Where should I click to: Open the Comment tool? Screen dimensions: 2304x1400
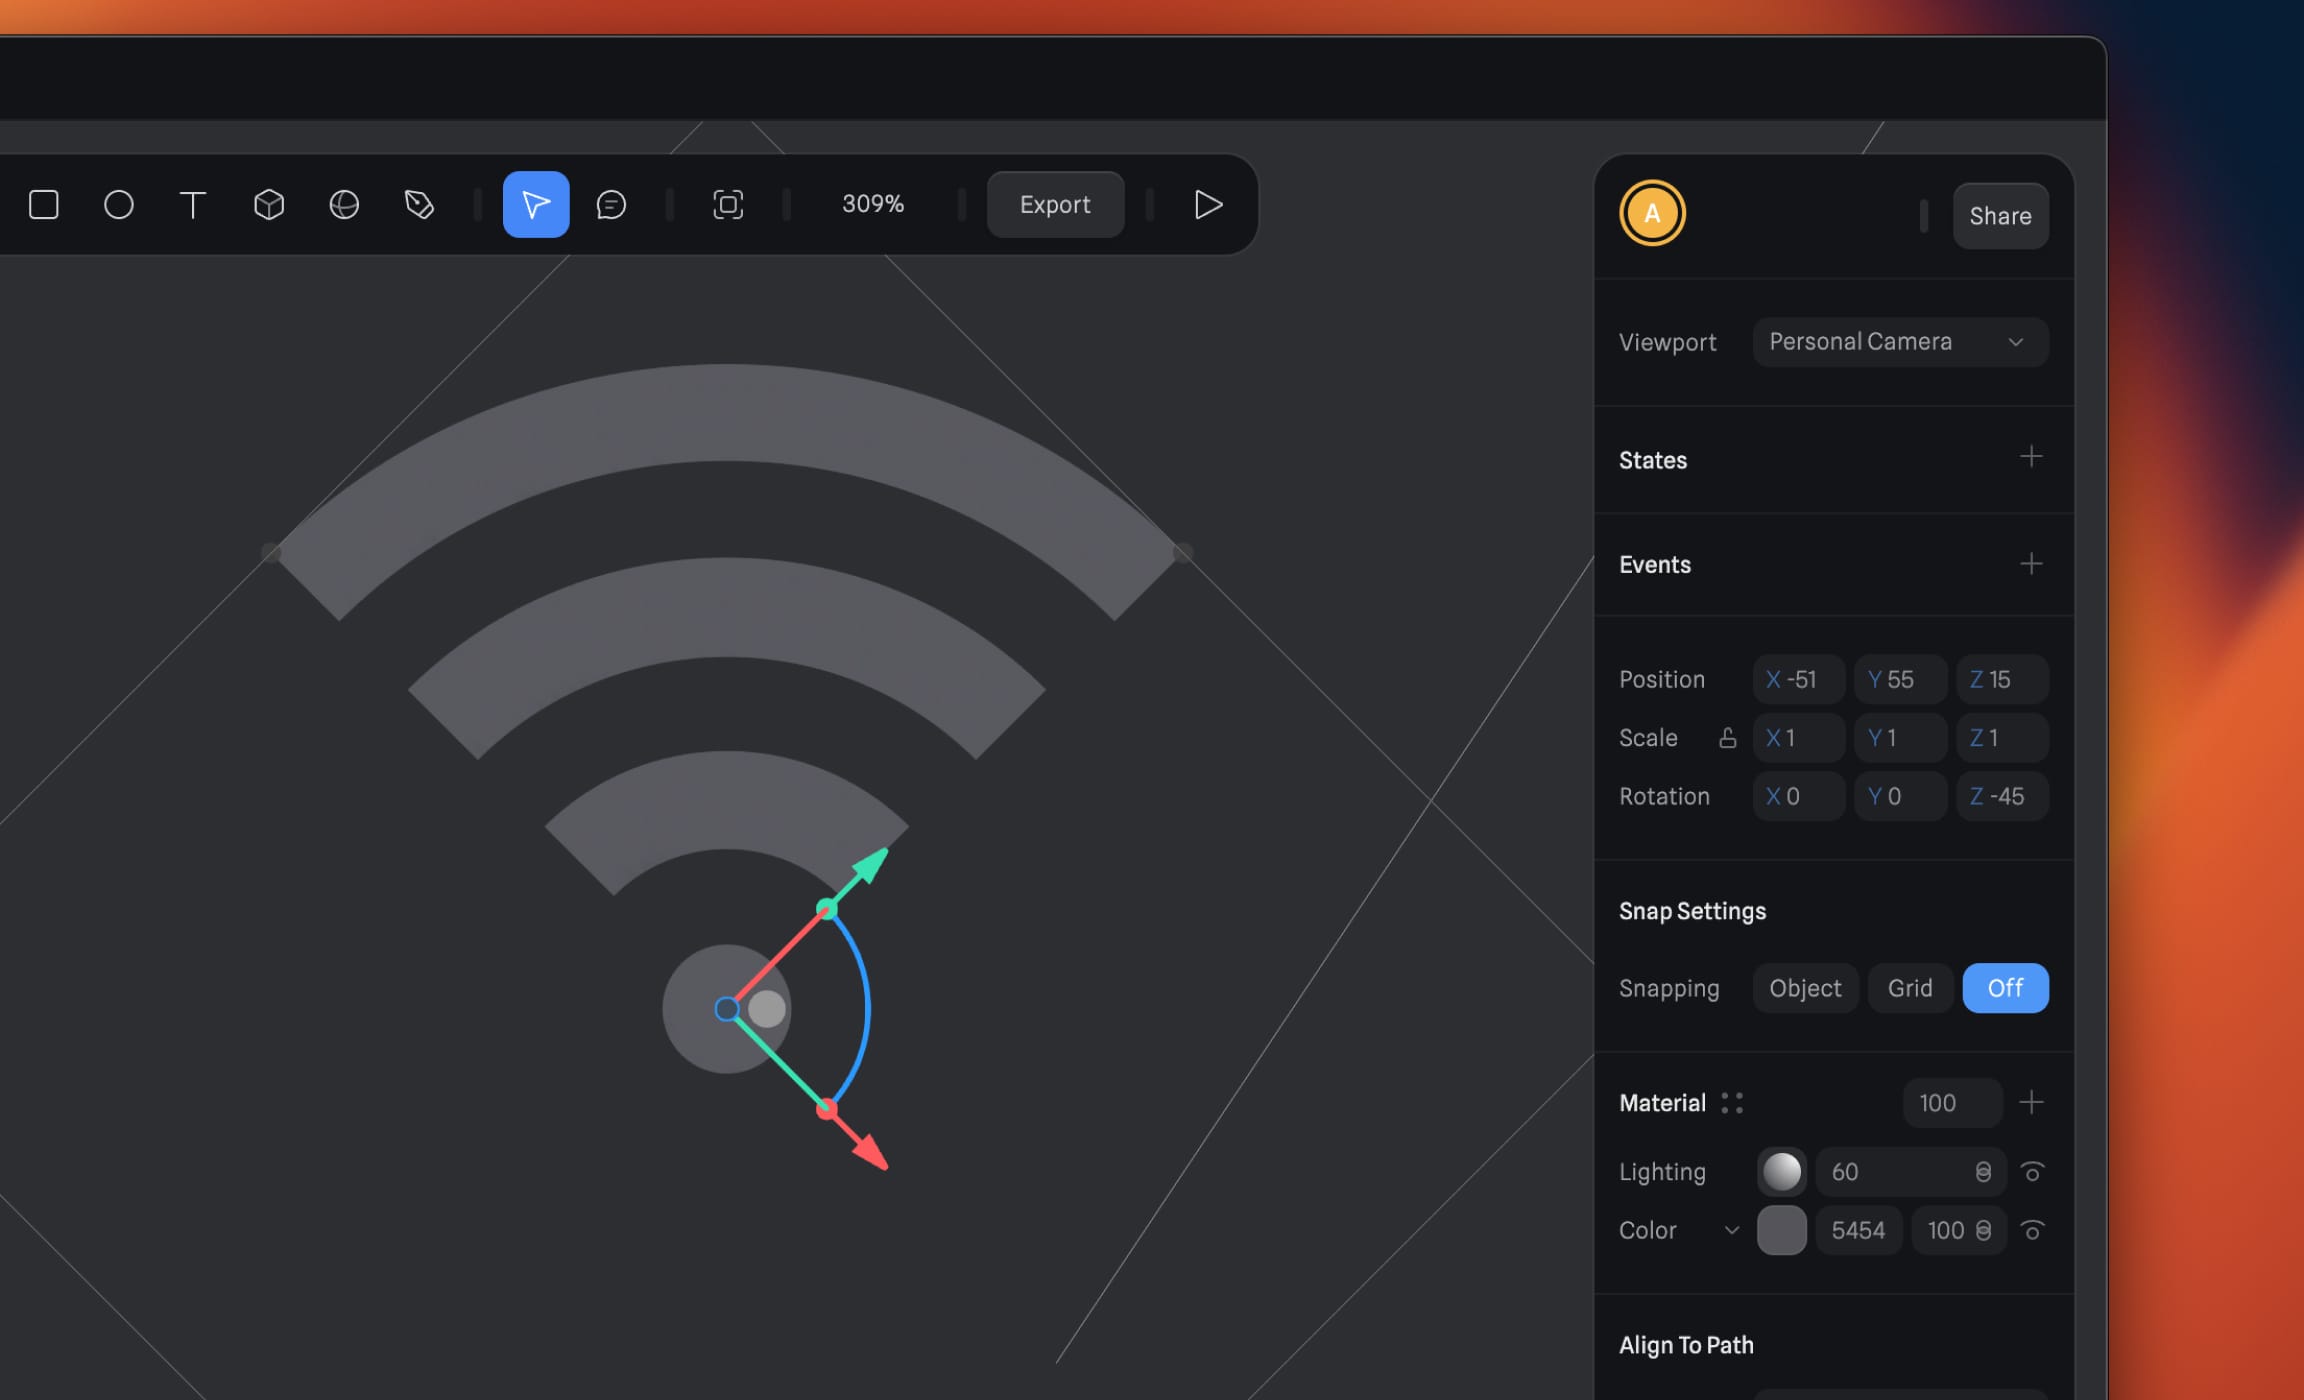click(x=611, y=205)
